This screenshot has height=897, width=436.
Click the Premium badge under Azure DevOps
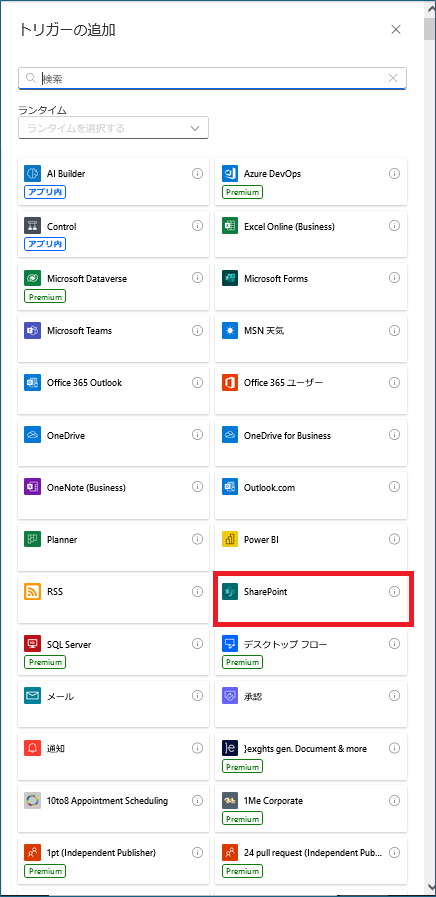(242, 192)
